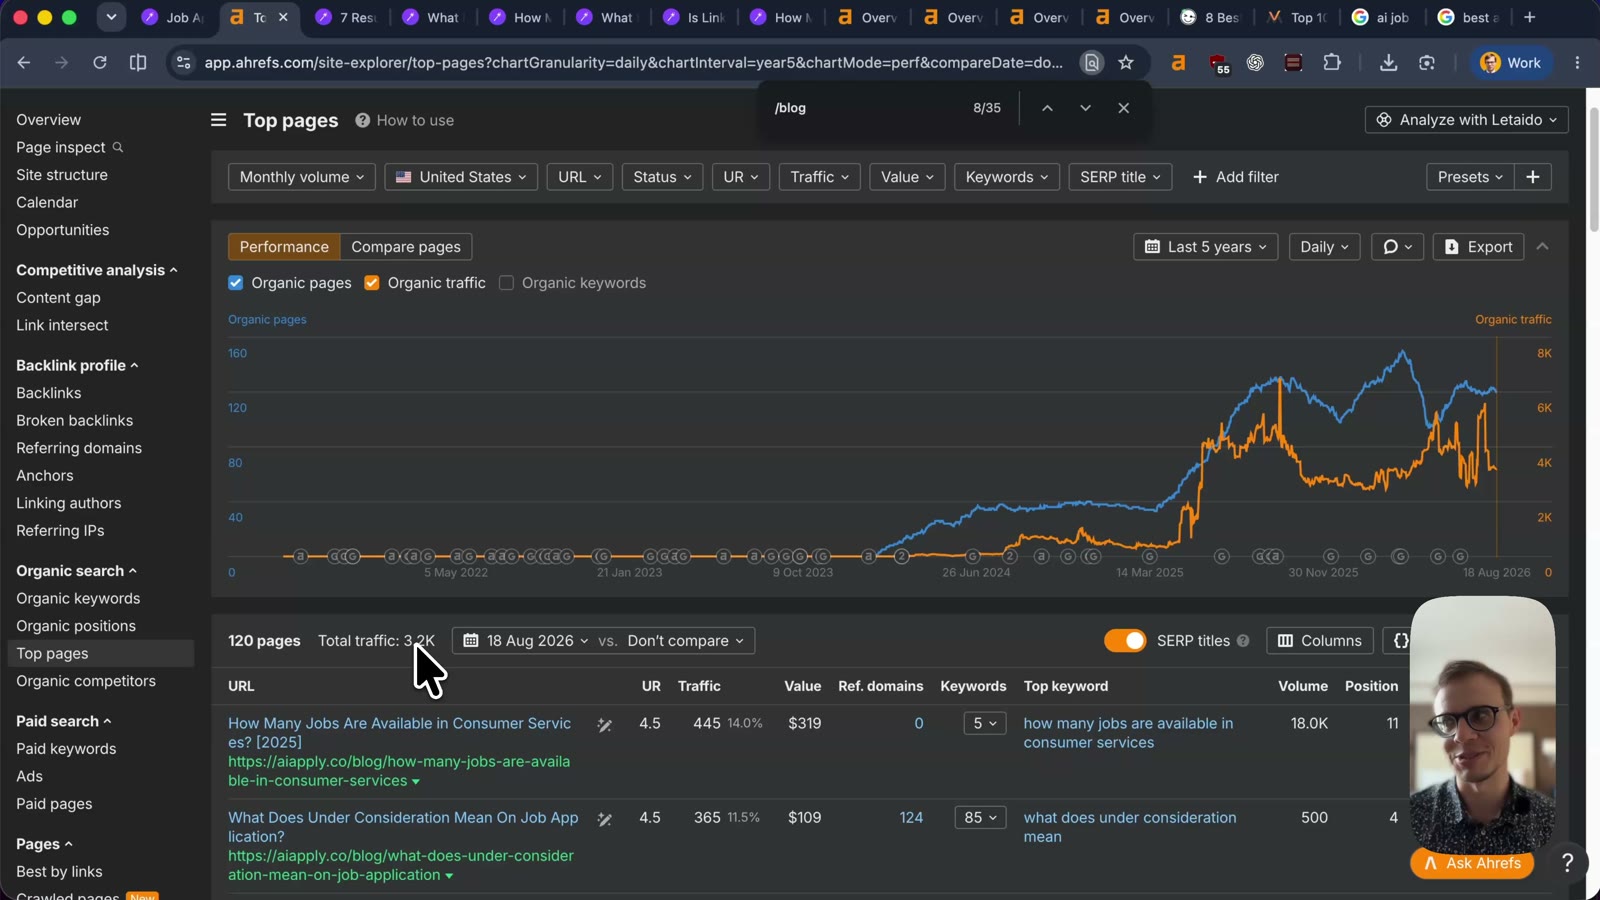Collapse the chart panel with the chevron
Viewport: 1600px width, 900px height.
[x=1542, y=247]
